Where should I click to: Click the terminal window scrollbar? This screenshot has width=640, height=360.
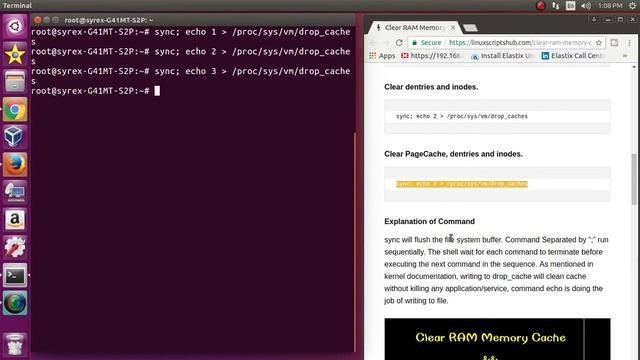(354, 241)
